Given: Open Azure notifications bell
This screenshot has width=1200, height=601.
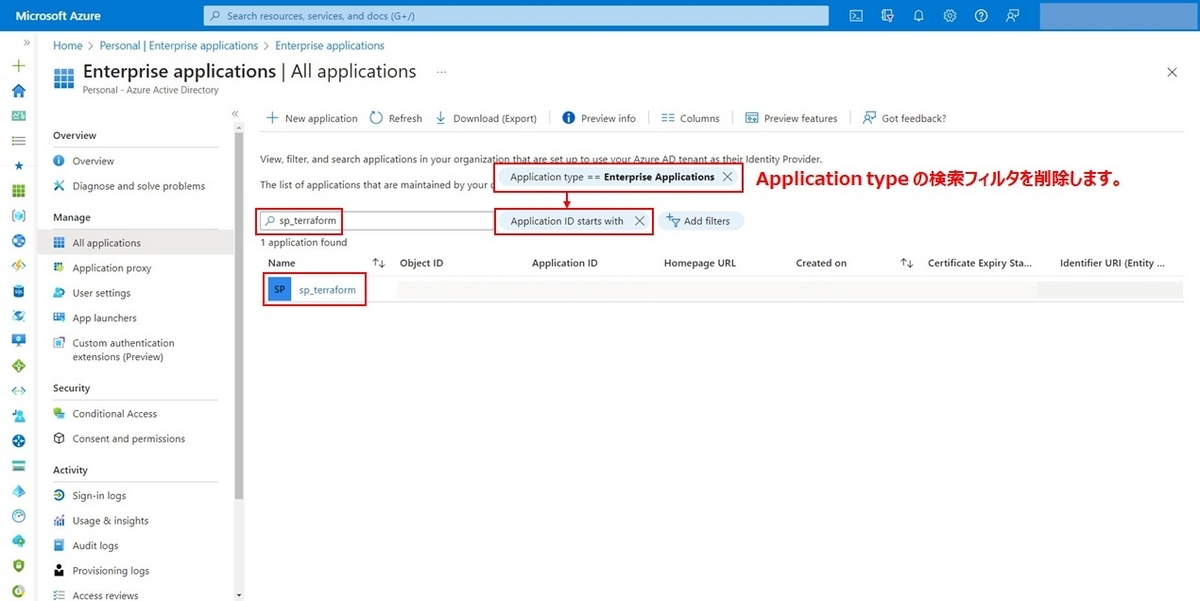Looking at the screenshot, I should (x=918, y=15).
